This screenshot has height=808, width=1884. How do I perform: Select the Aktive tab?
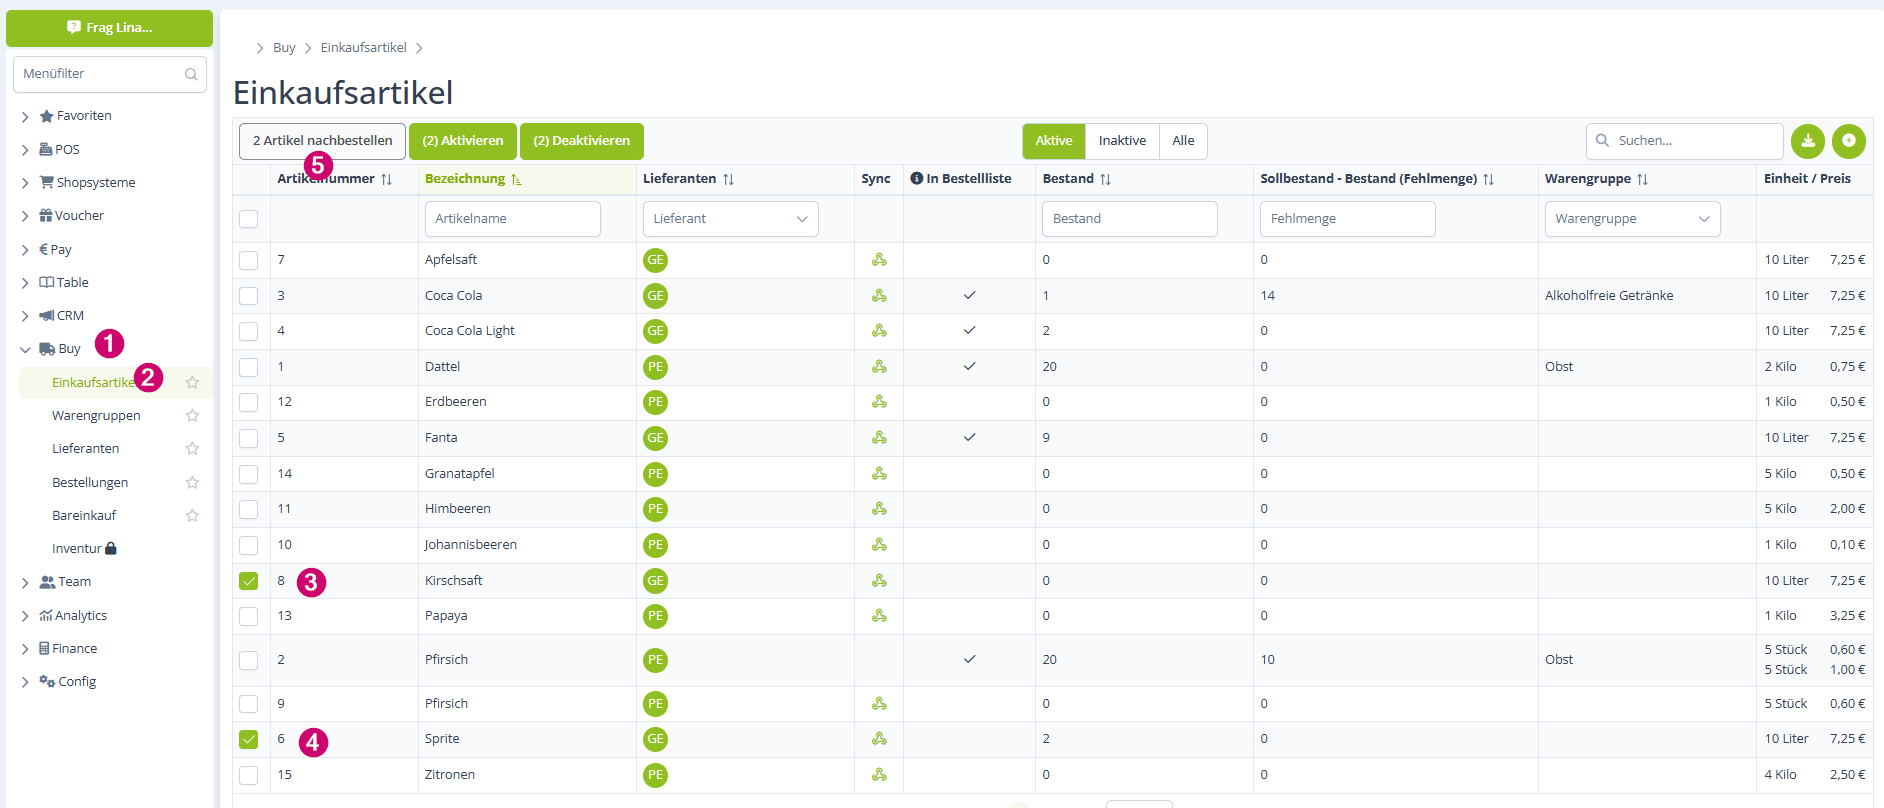point(1054,141)
